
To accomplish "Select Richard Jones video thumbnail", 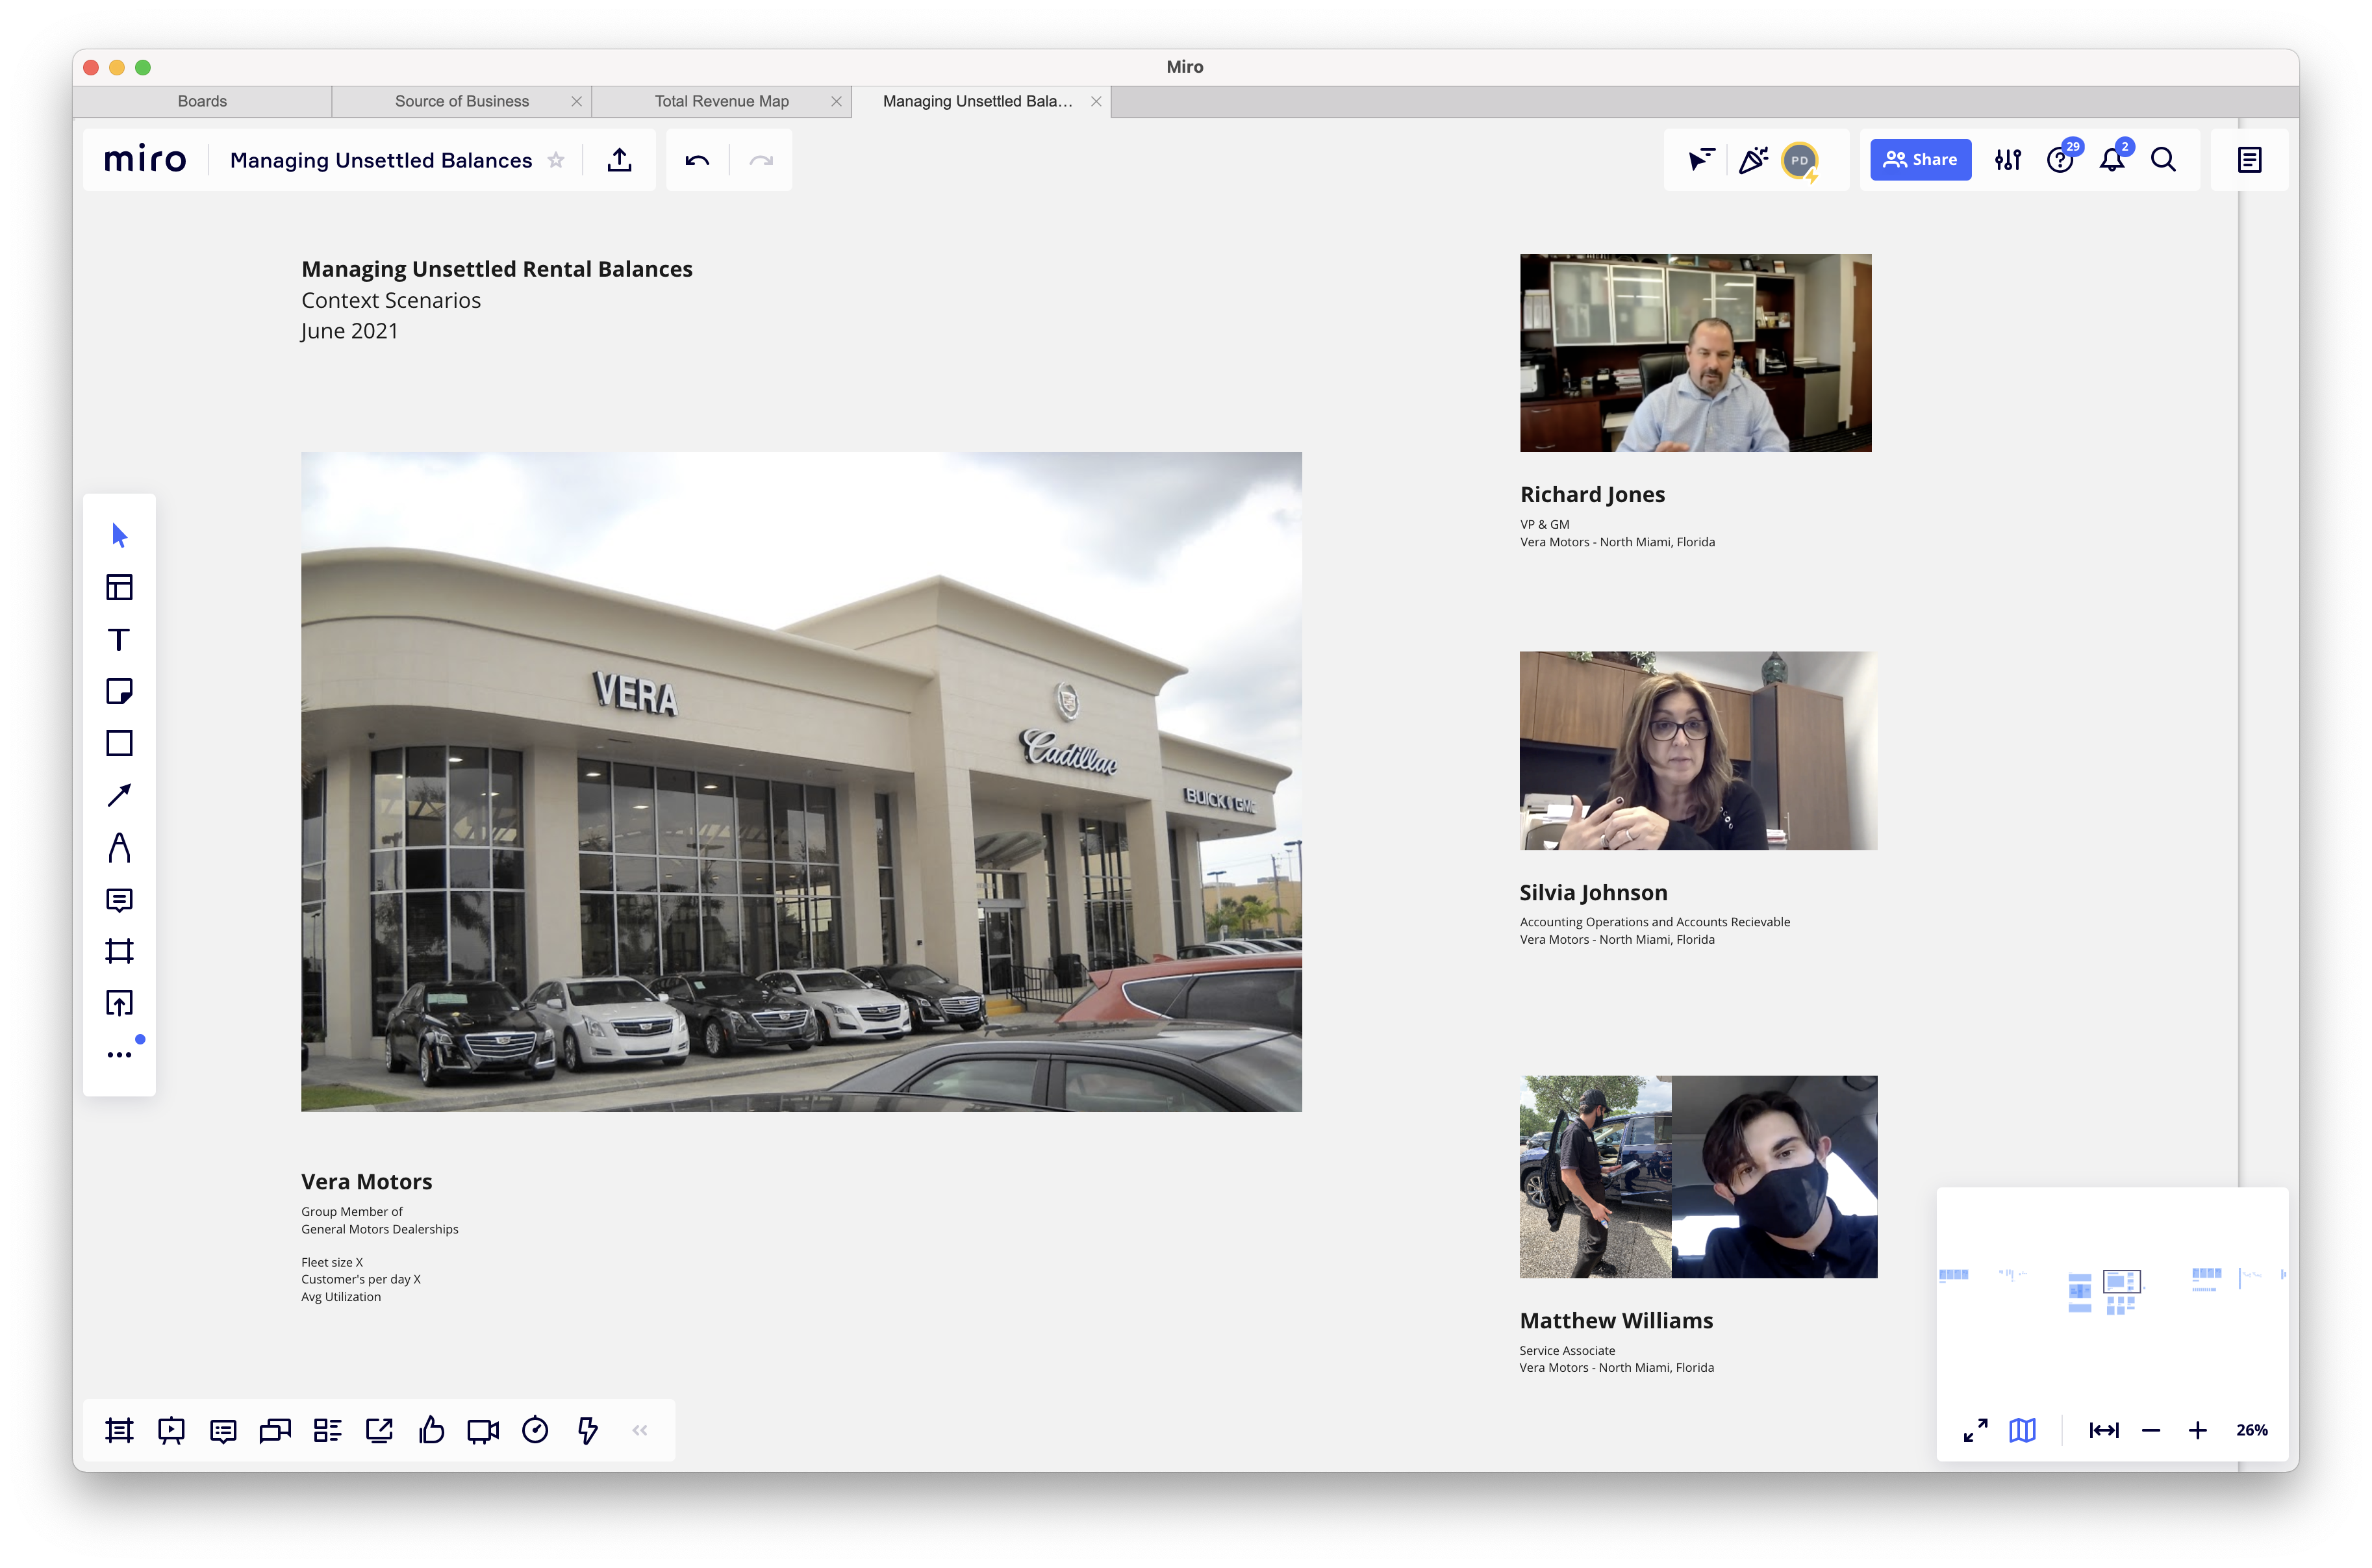I will click(1695, 353).
